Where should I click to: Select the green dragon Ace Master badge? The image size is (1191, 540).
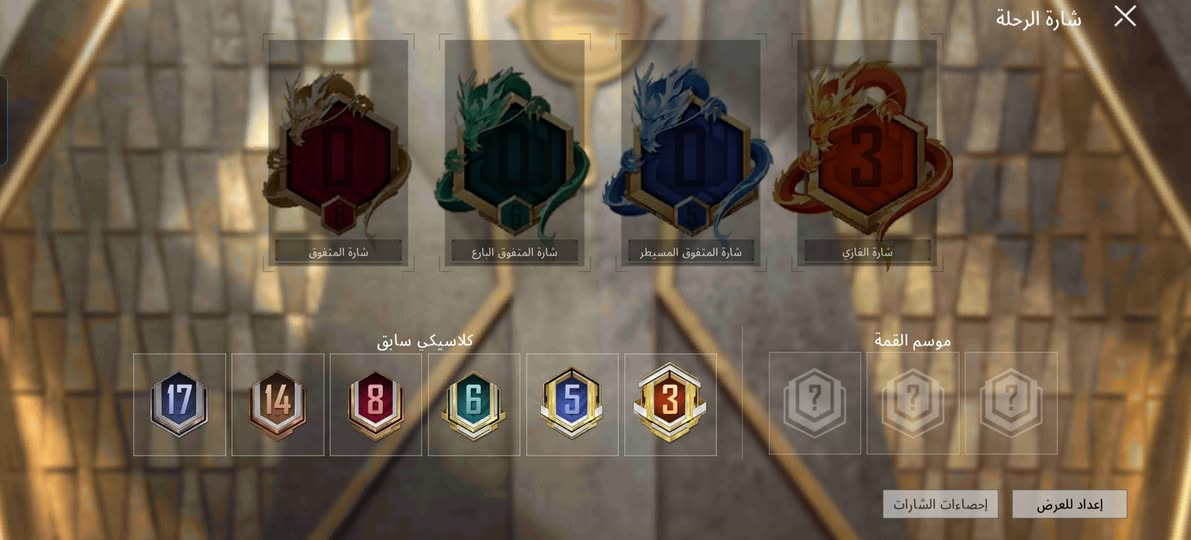514,152
